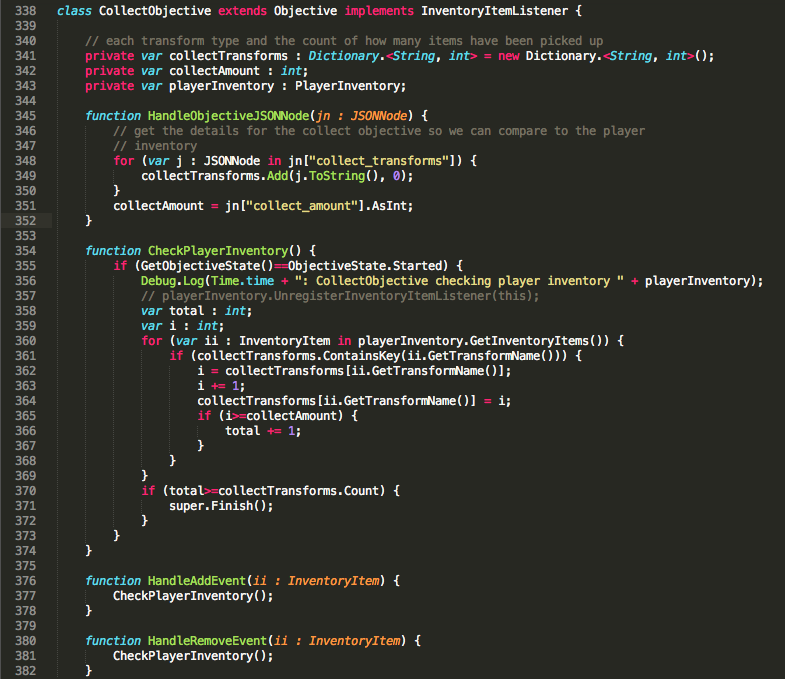Click function name CheckPlayerInventory on line 354
The height and width of the screenshot is (679, 785).
point(218,251)
